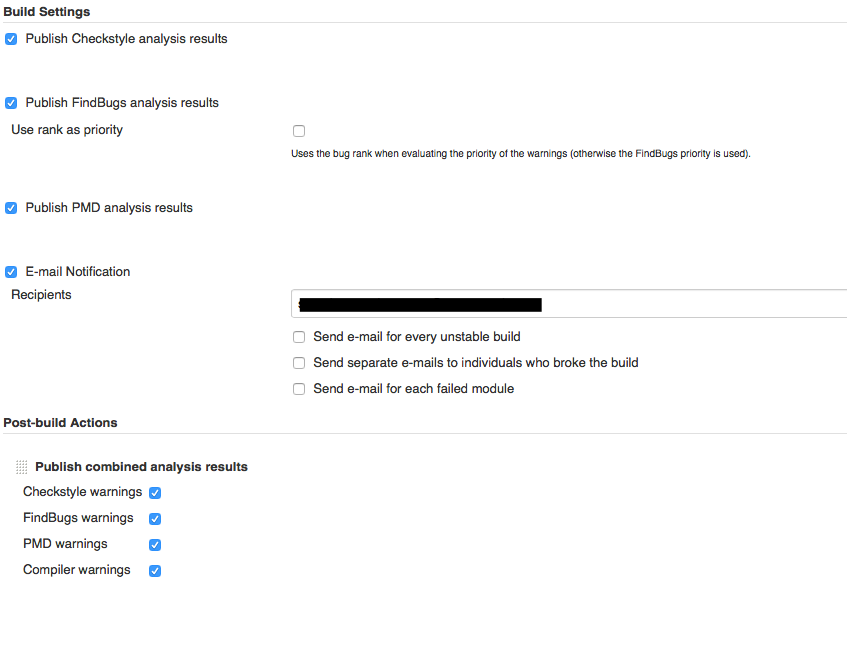Select the Publish combined analysis results title
The image size is (847, 646).
click(x=141, y=467)
